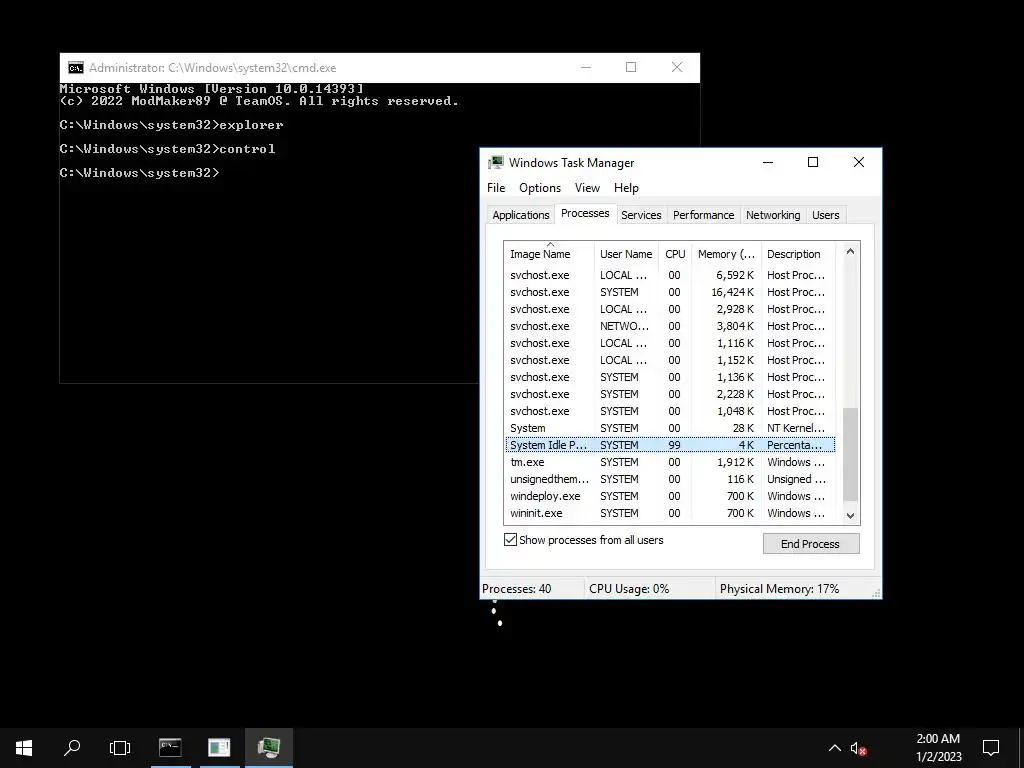Select the Processes tab

tap(585, 214)
